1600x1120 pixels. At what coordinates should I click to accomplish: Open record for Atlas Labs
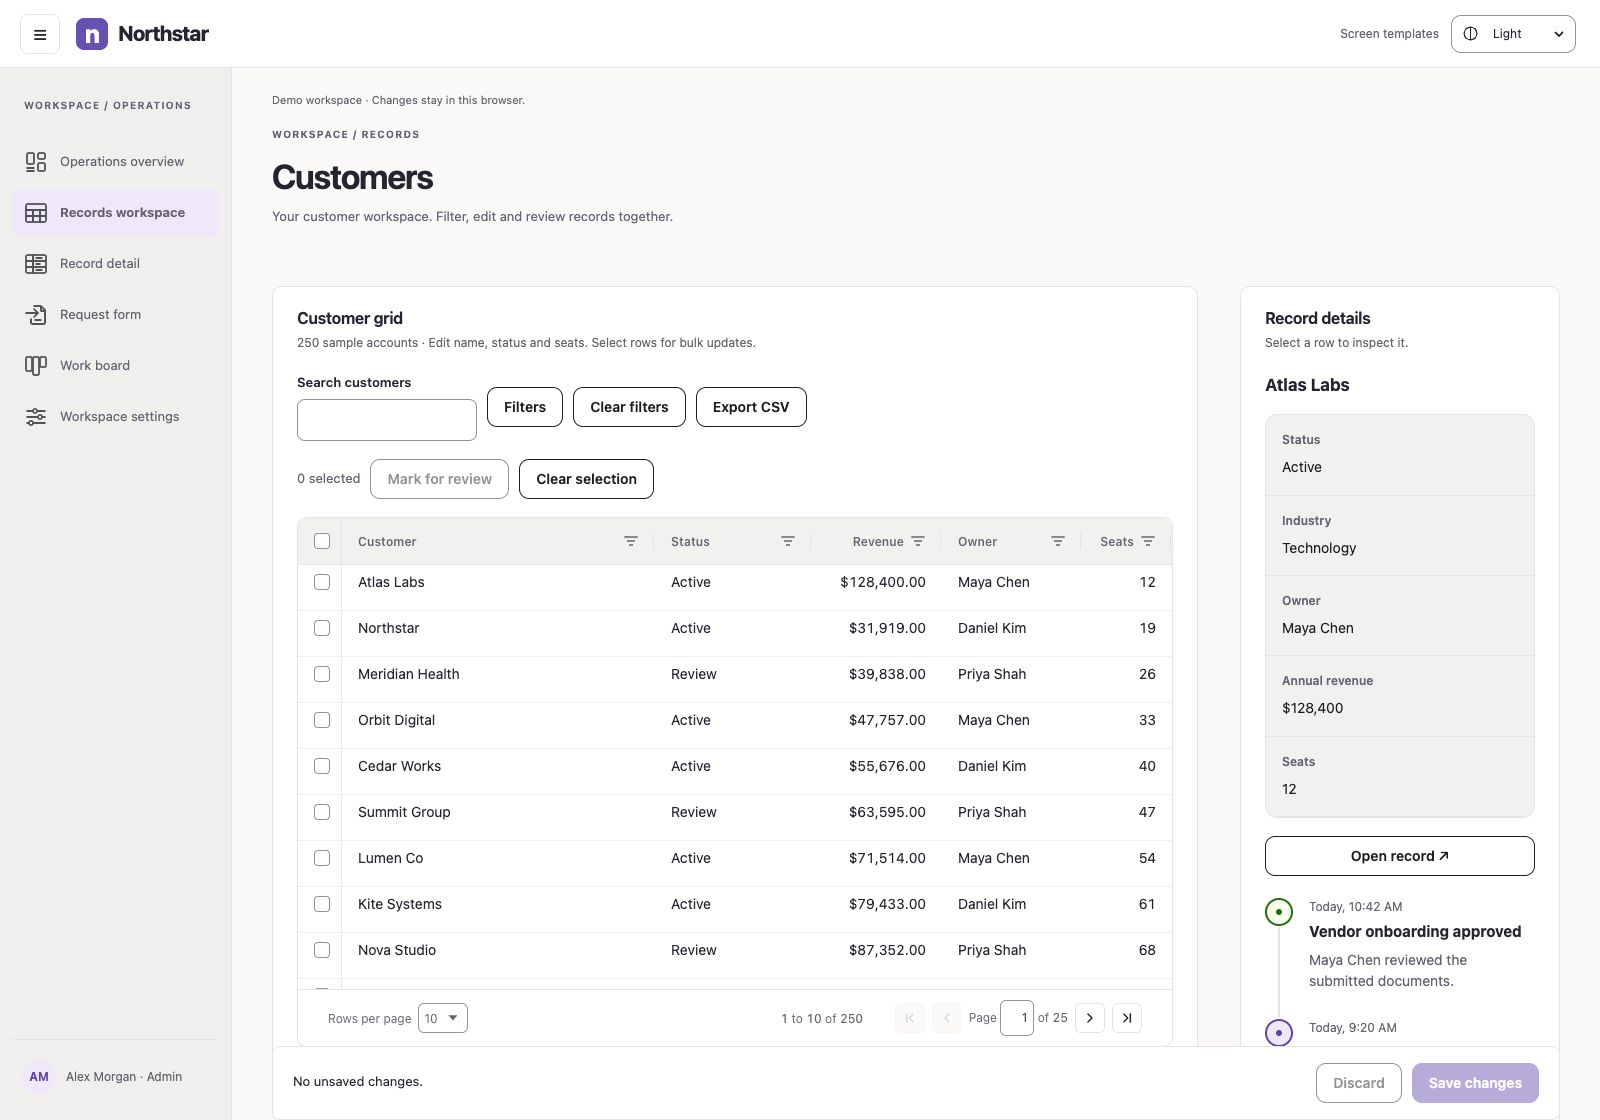click(x=1400, y=856)
